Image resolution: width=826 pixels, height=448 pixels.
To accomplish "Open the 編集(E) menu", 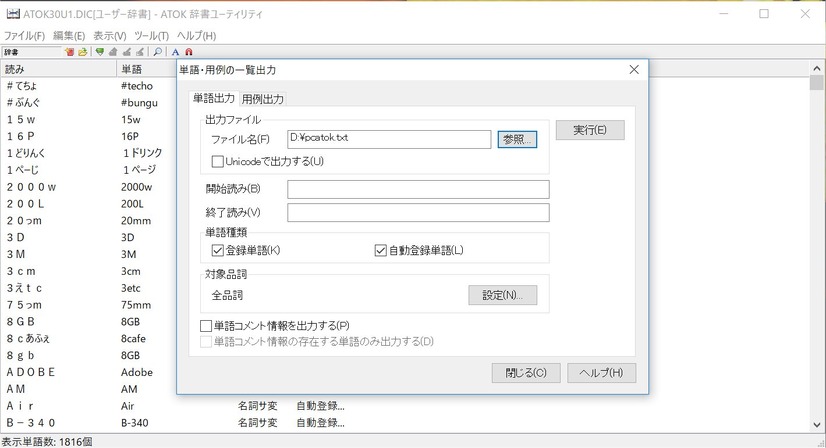I will [x=69, y=36].
